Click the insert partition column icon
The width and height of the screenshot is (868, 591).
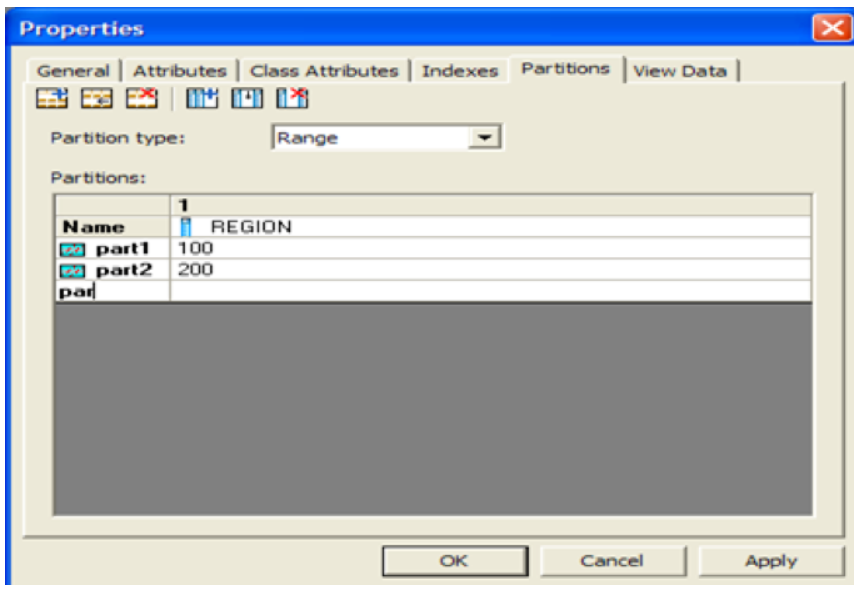(247, 98)
